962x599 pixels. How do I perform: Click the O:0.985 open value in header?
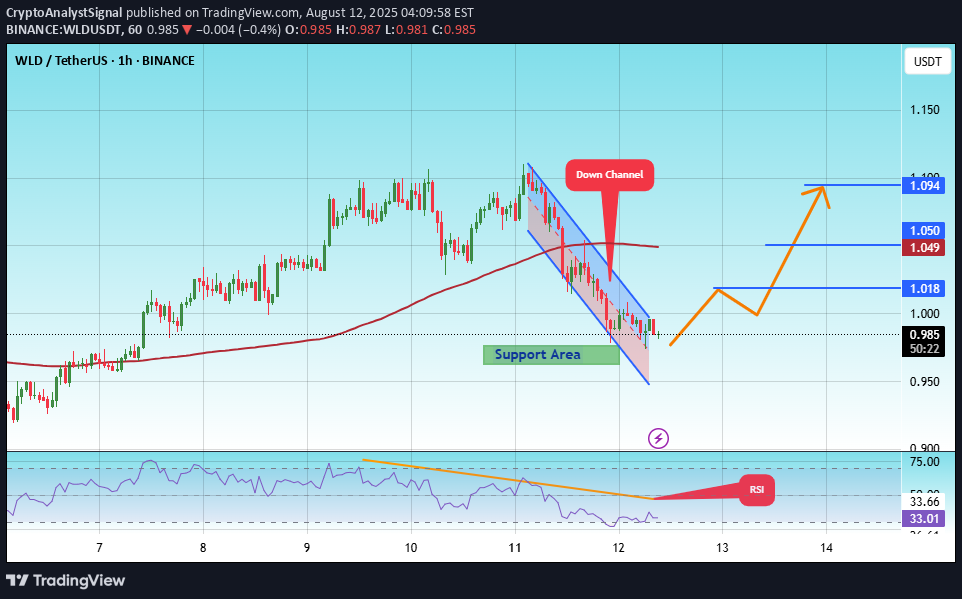click(309, 29)
